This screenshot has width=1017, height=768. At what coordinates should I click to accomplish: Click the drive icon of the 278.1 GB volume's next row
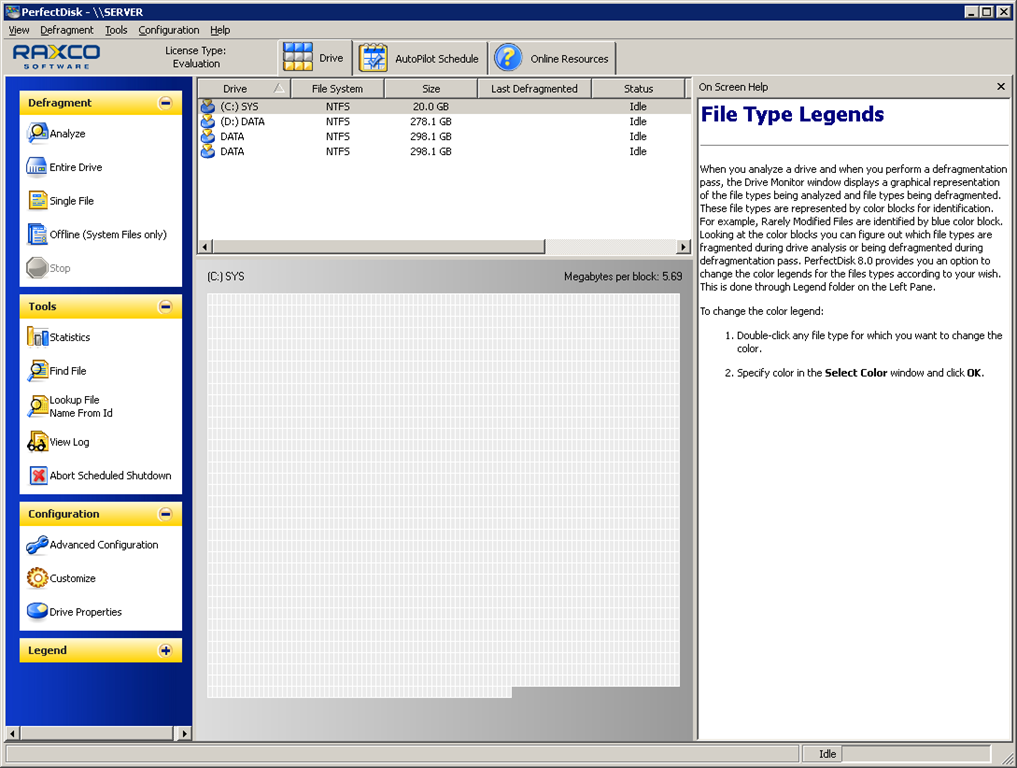[x=208, y=136]
